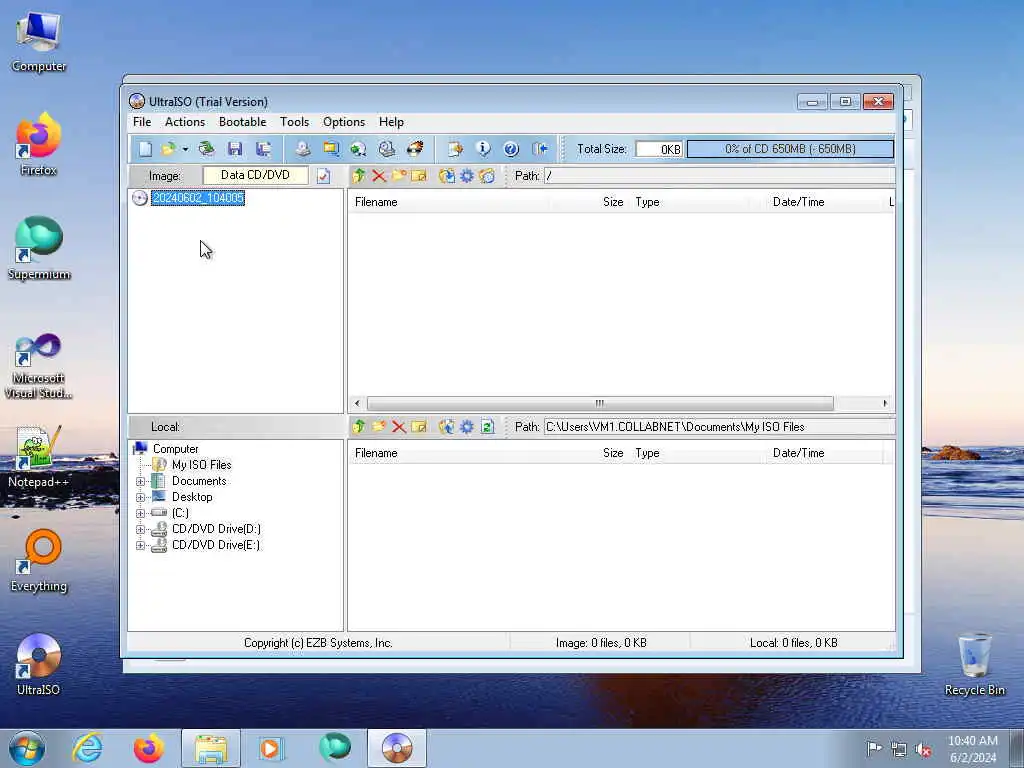Click the Local Path field
The height and width of the screenshot is (768, 1024).
pyautogui.click(x=719, y=426)
